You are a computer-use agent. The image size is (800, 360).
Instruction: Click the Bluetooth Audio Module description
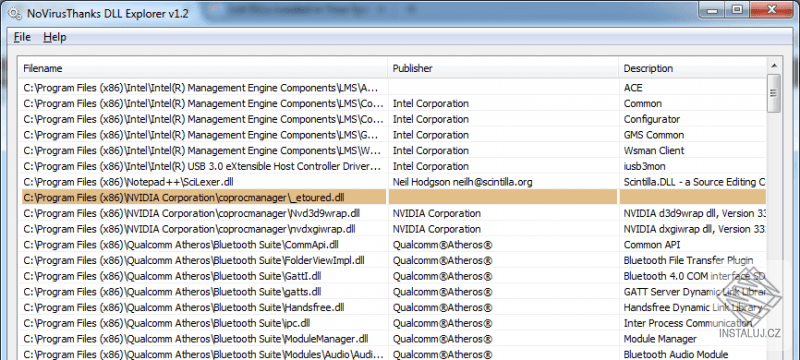[x=676, y=354]
